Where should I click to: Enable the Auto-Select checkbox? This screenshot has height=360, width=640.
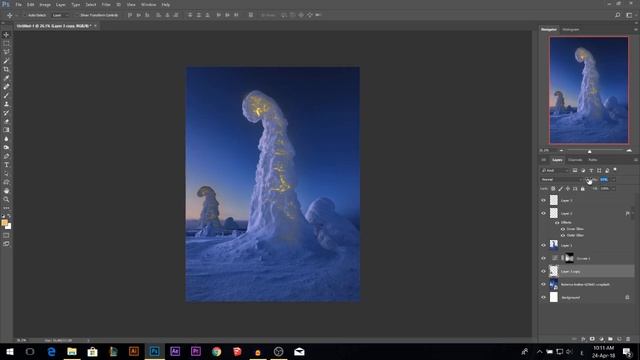coord(24,15)
